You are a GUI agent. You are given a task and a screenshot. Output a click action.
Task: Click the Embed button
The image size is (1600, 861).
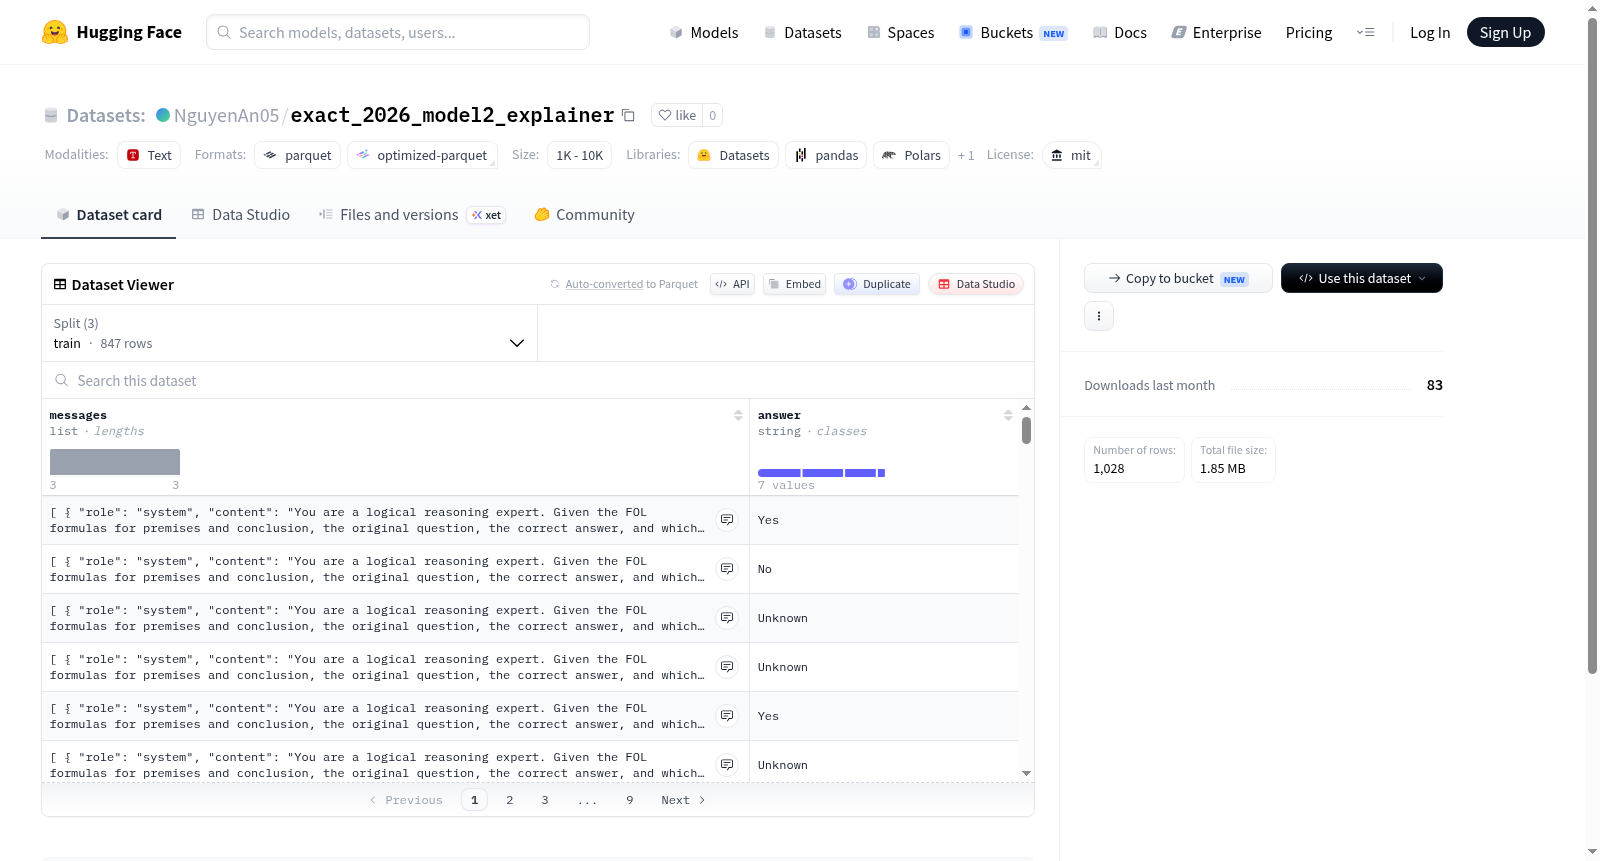(795, 284)
